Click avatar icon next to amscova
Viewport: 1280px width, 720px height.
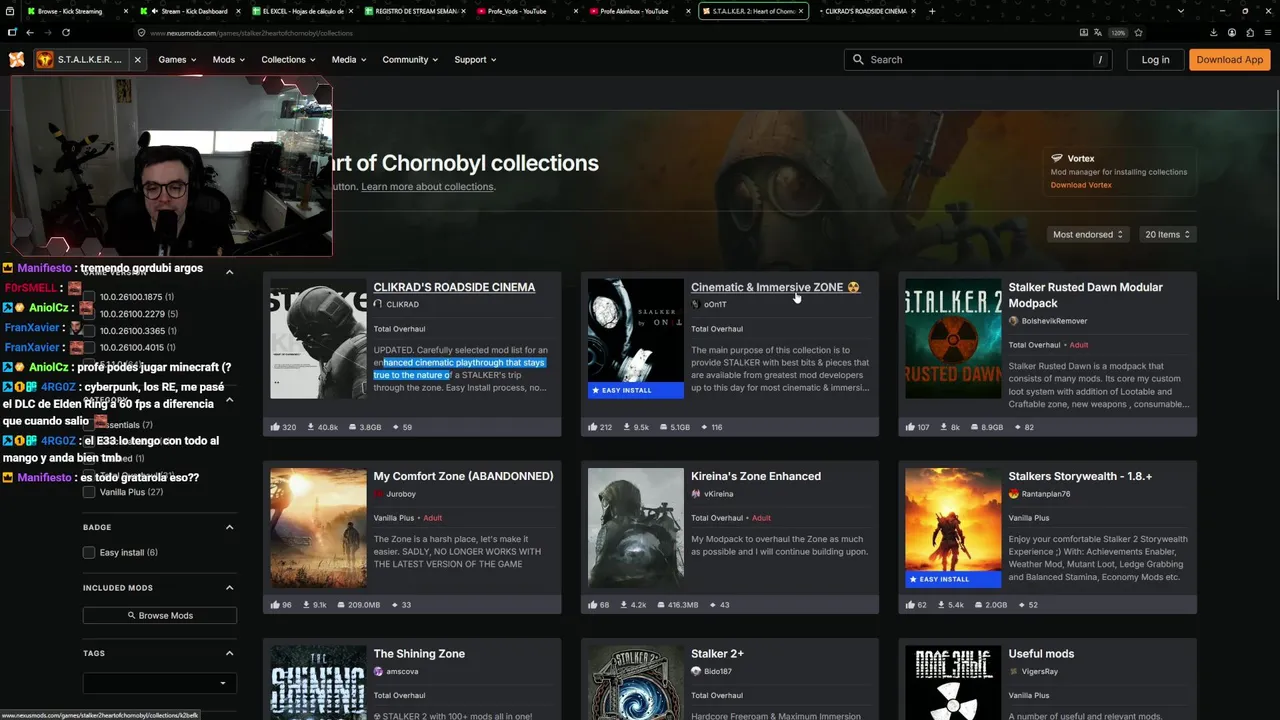378,672
